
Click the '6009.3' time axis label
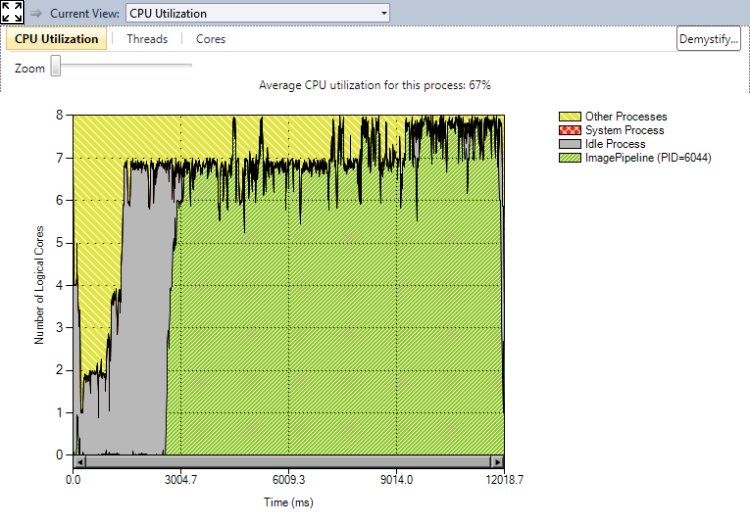[288, 480]
